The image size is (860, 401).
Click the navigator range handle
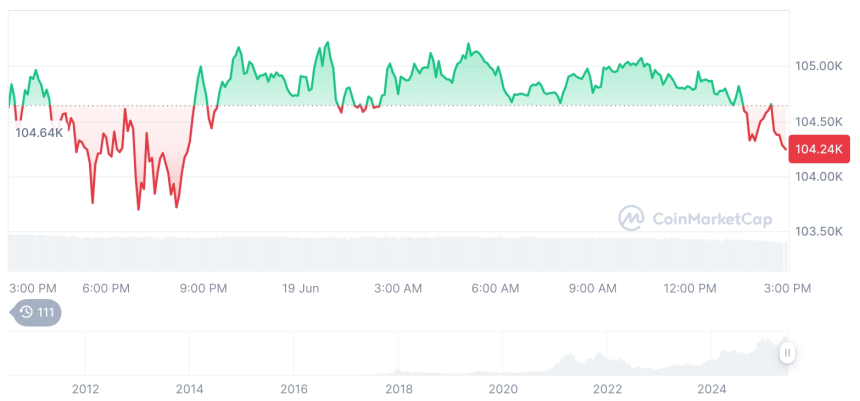click(788, 353)
